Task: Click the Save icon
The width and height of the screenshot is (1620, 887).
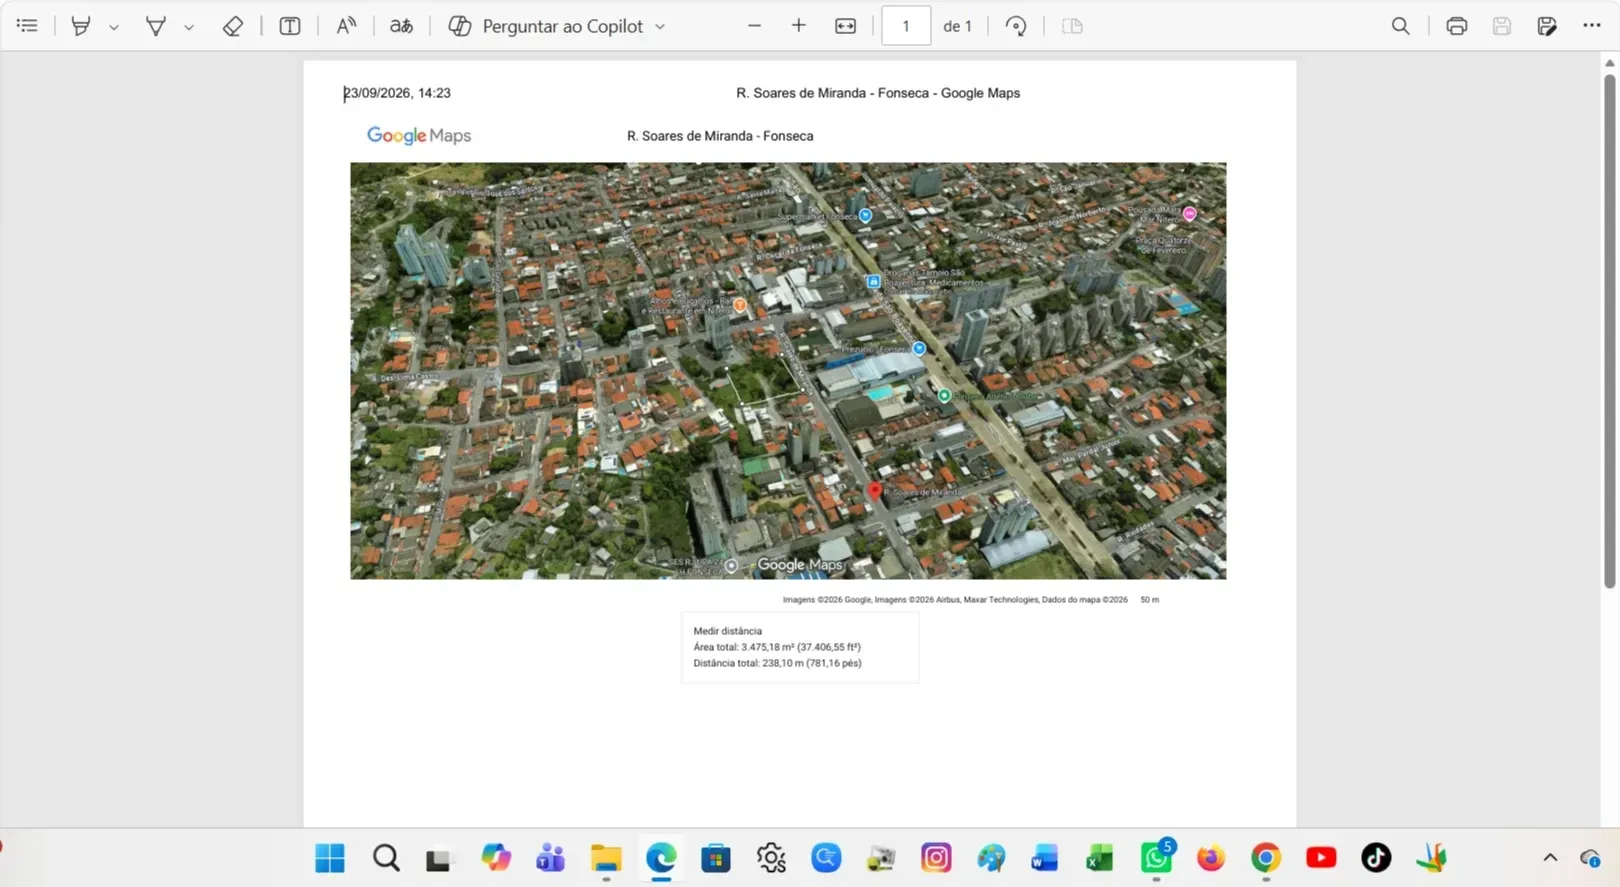Action: pyautogui.click(x=1502, y=26)
